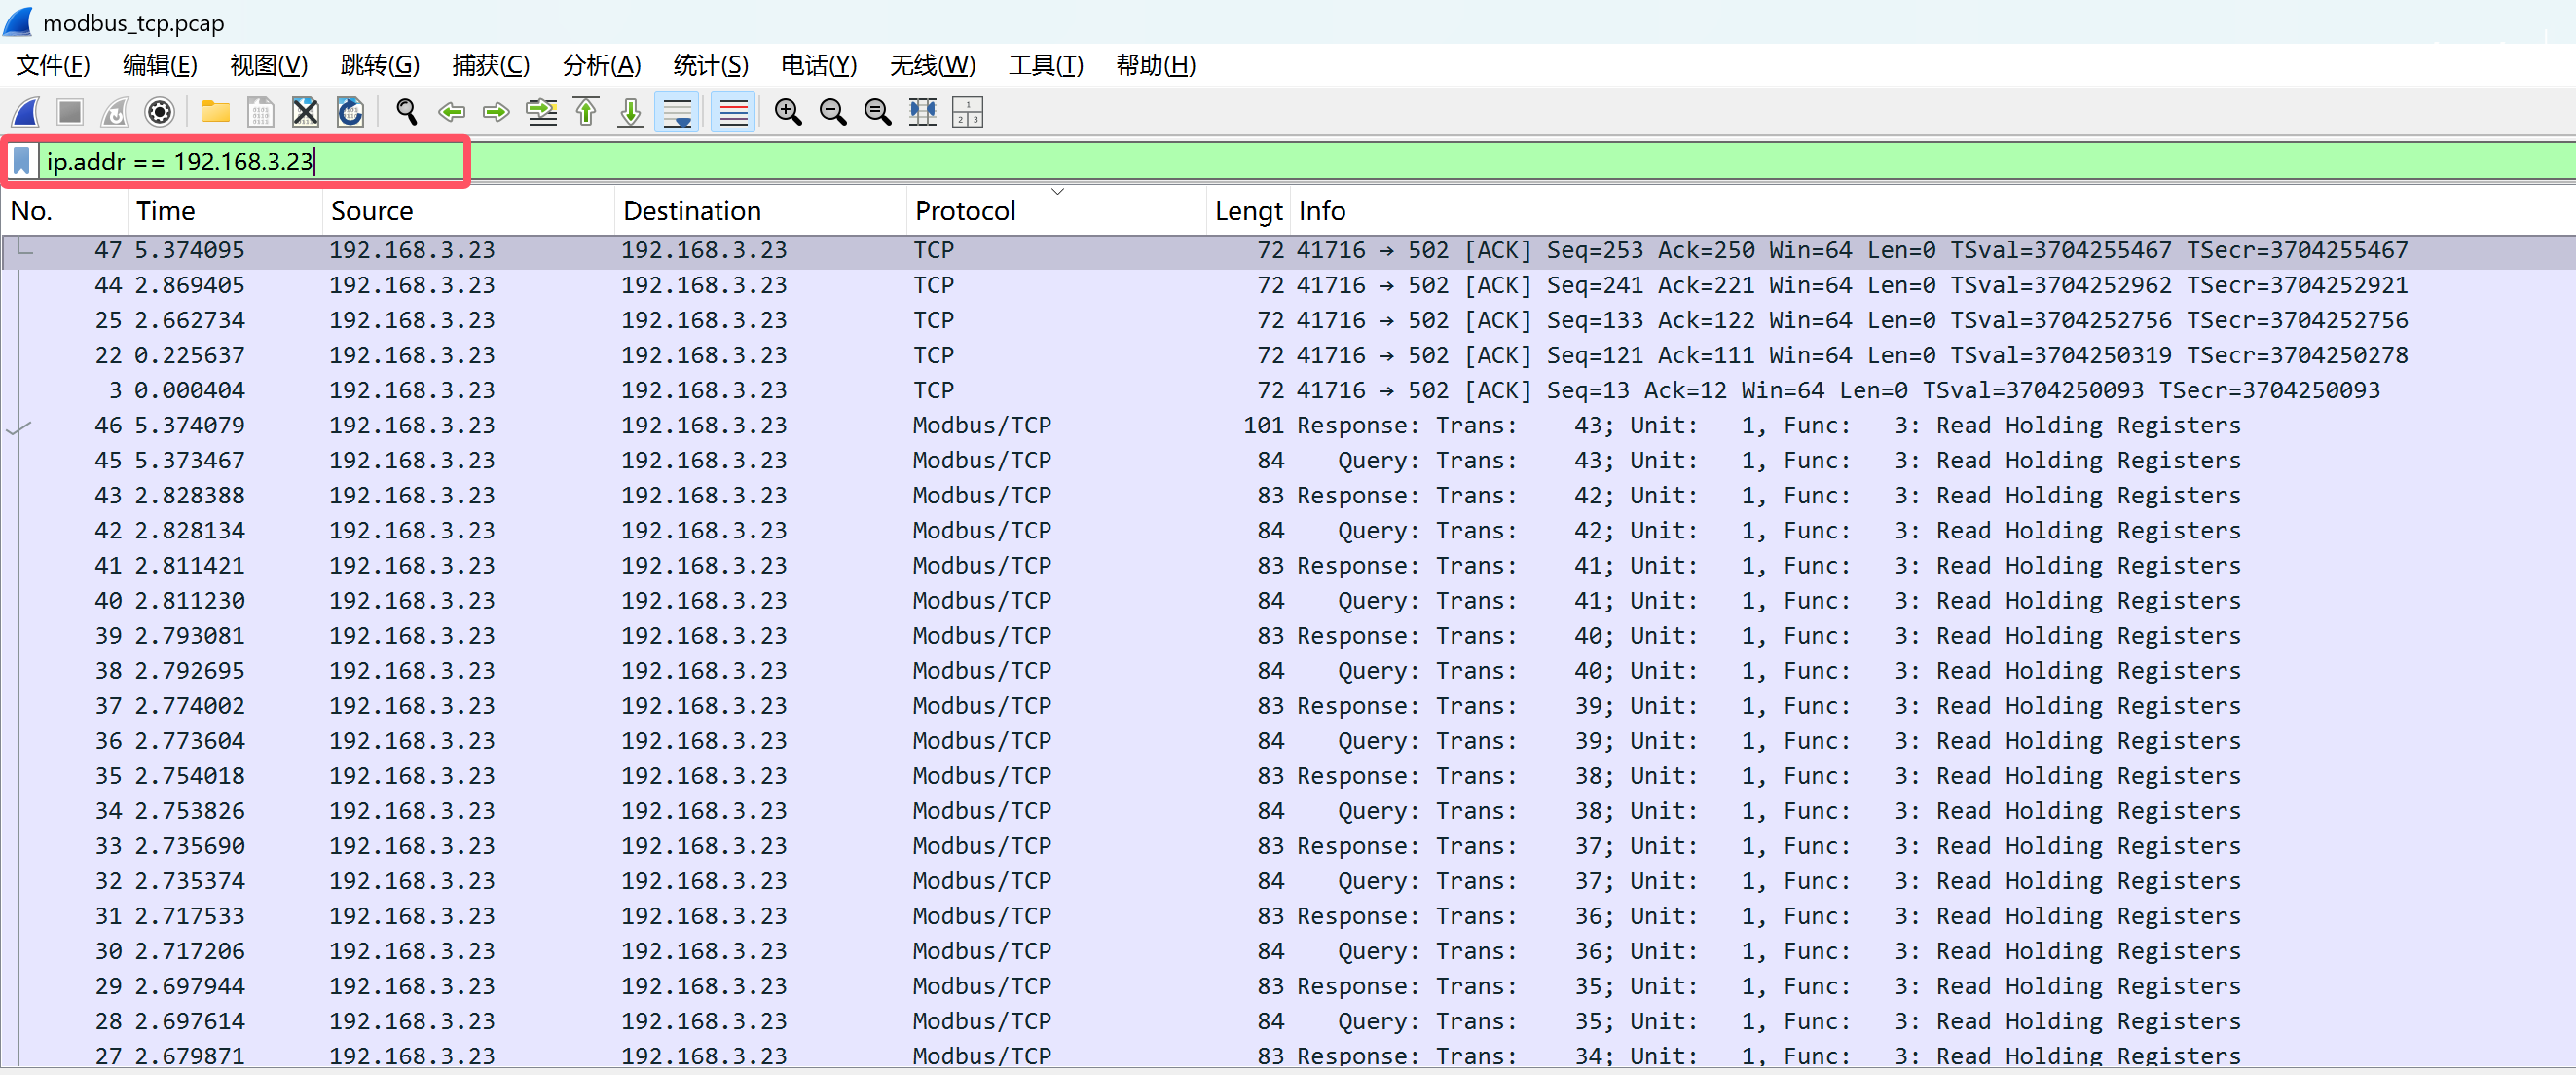The image size is (2576, 1075).
Task: Select packet 3 at time 0.000404
Action: tap(1288, 390)
